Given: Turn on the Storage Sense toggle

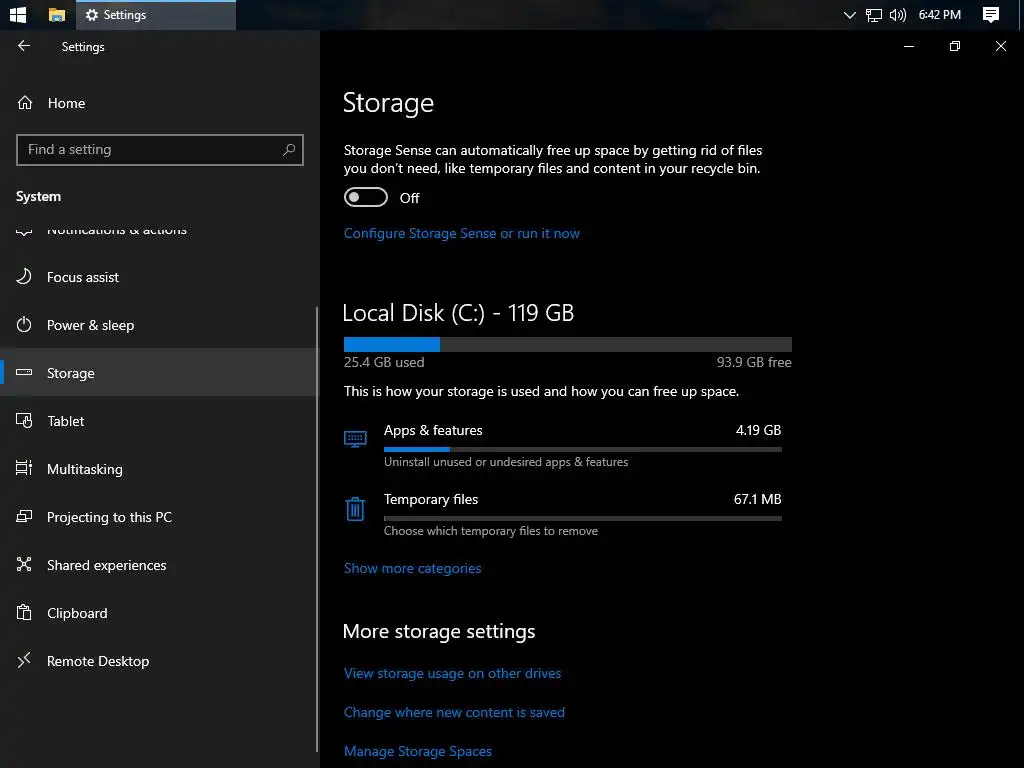Looking at the screenshot, I should click(x=366, y=197).
